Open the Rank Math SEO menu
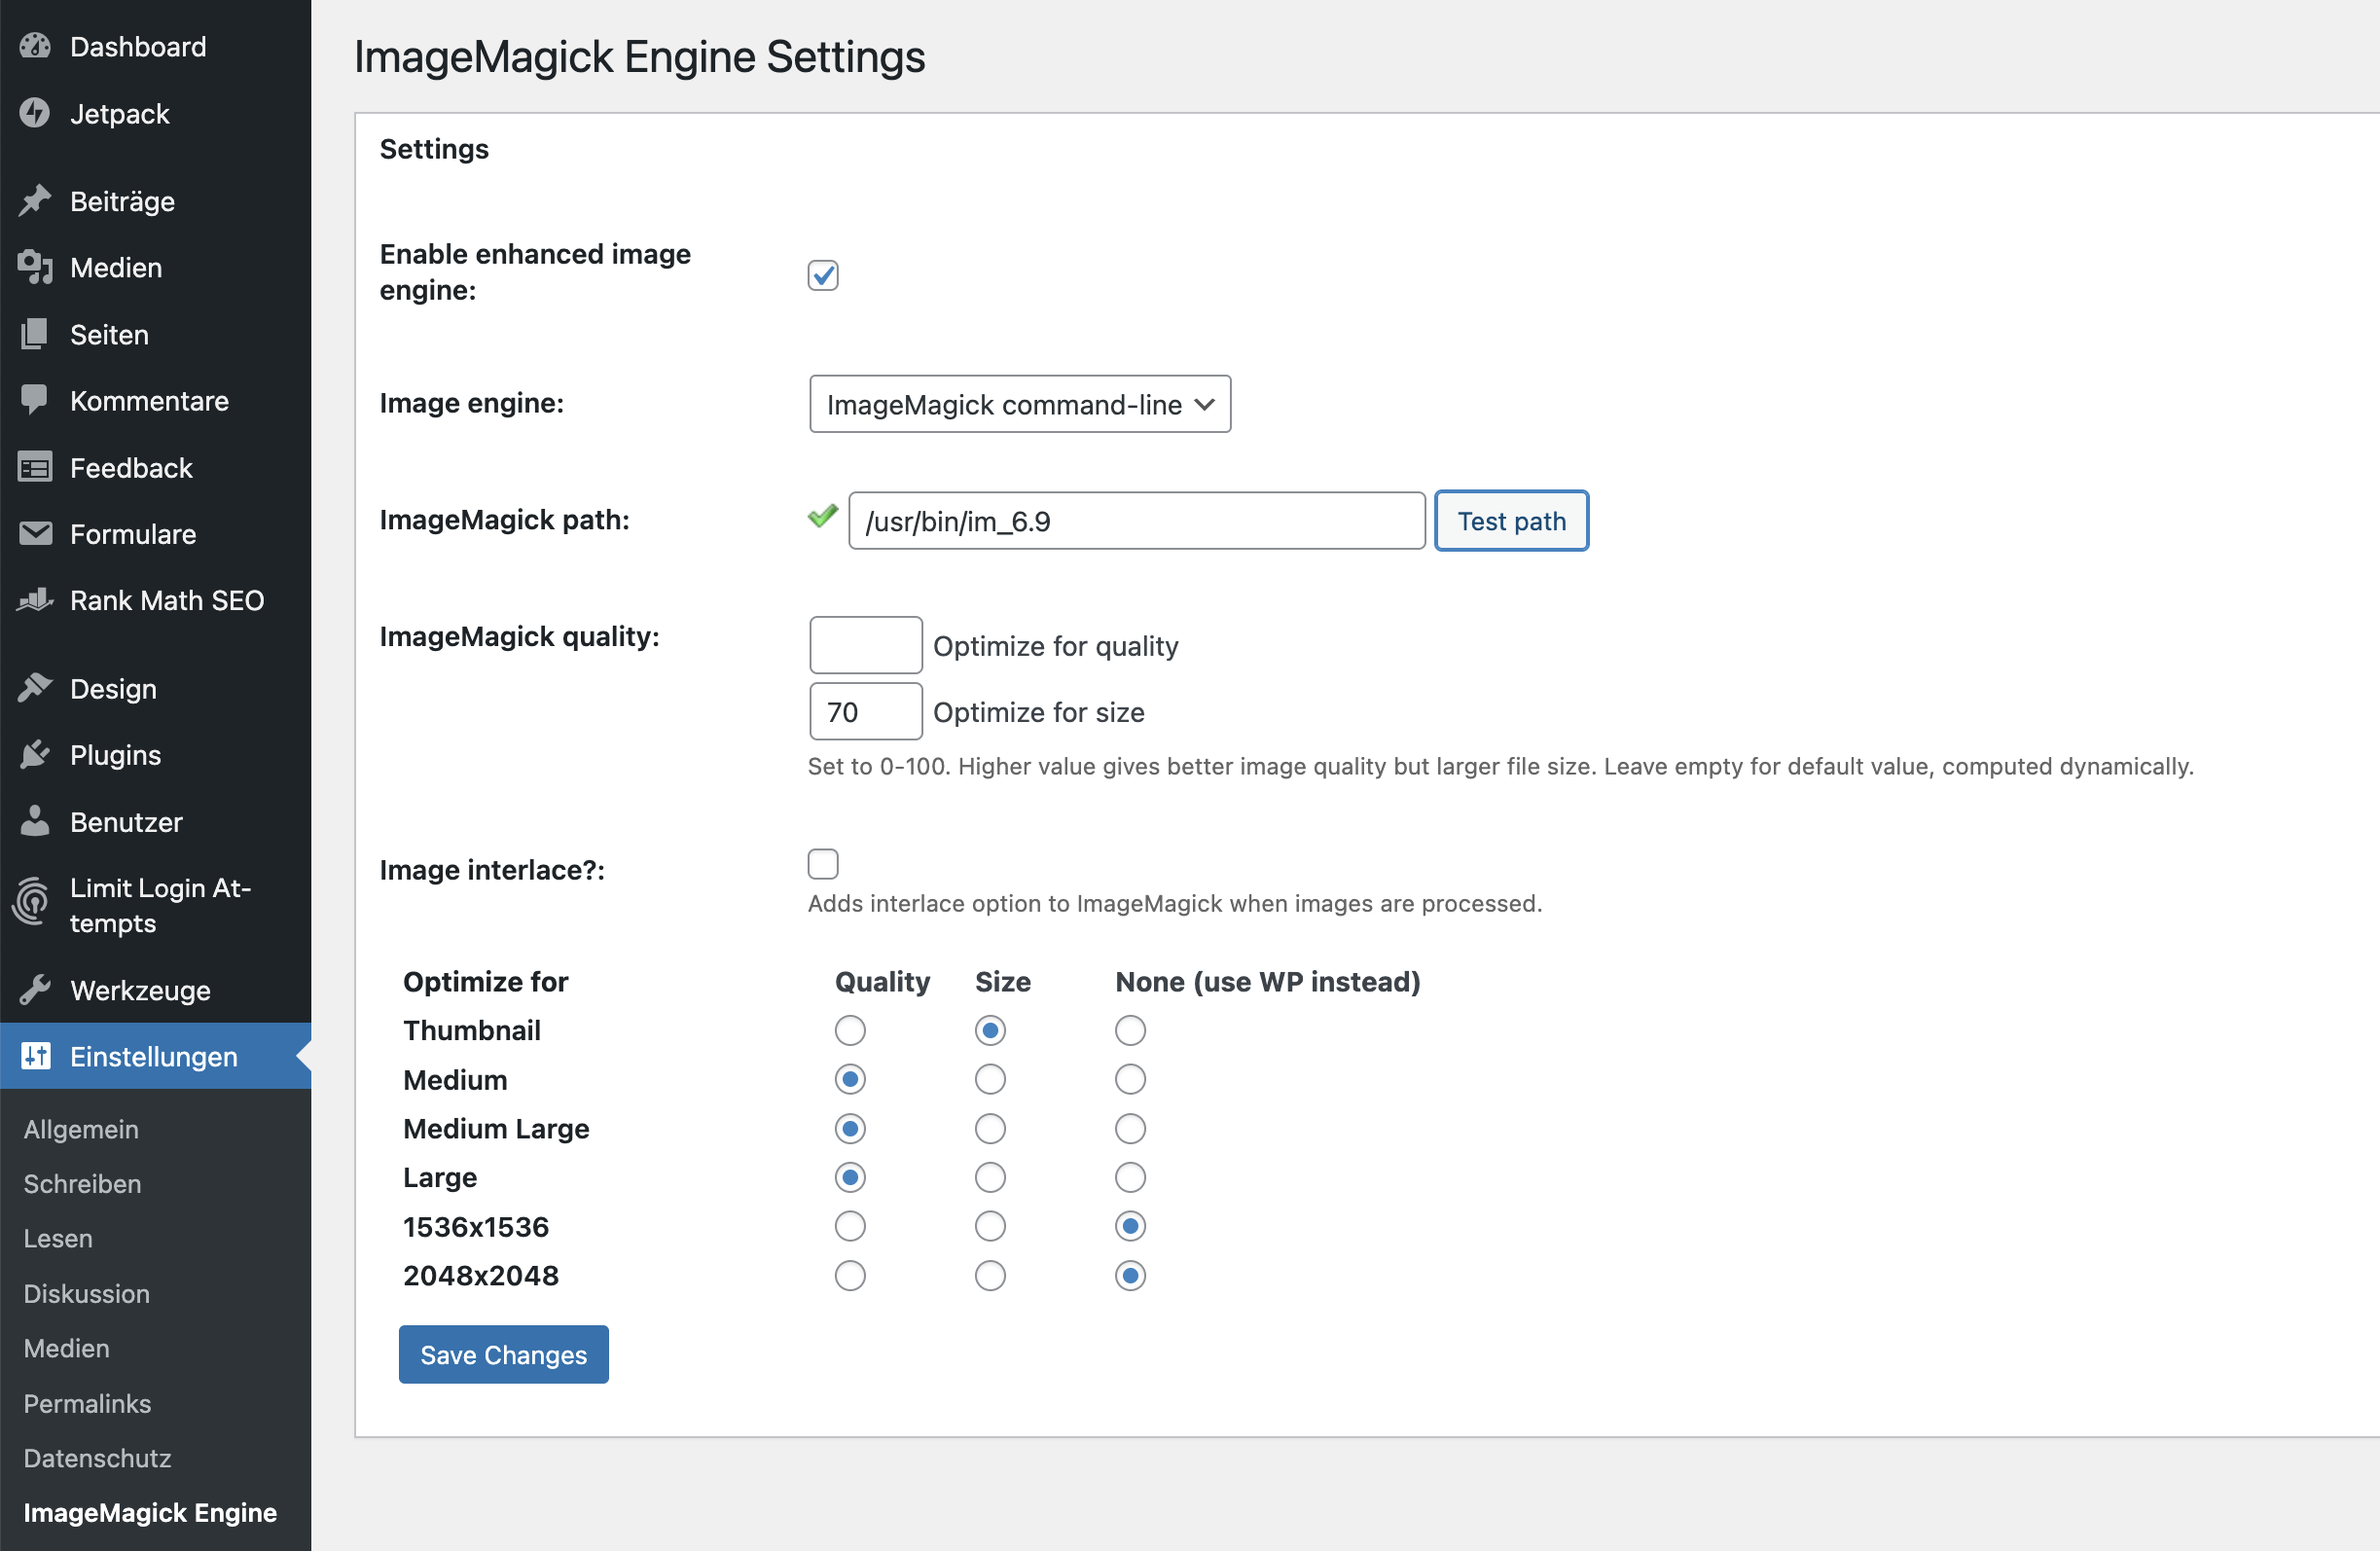Viewport: 2380px width, 1551px height. (x=155, y=600)
